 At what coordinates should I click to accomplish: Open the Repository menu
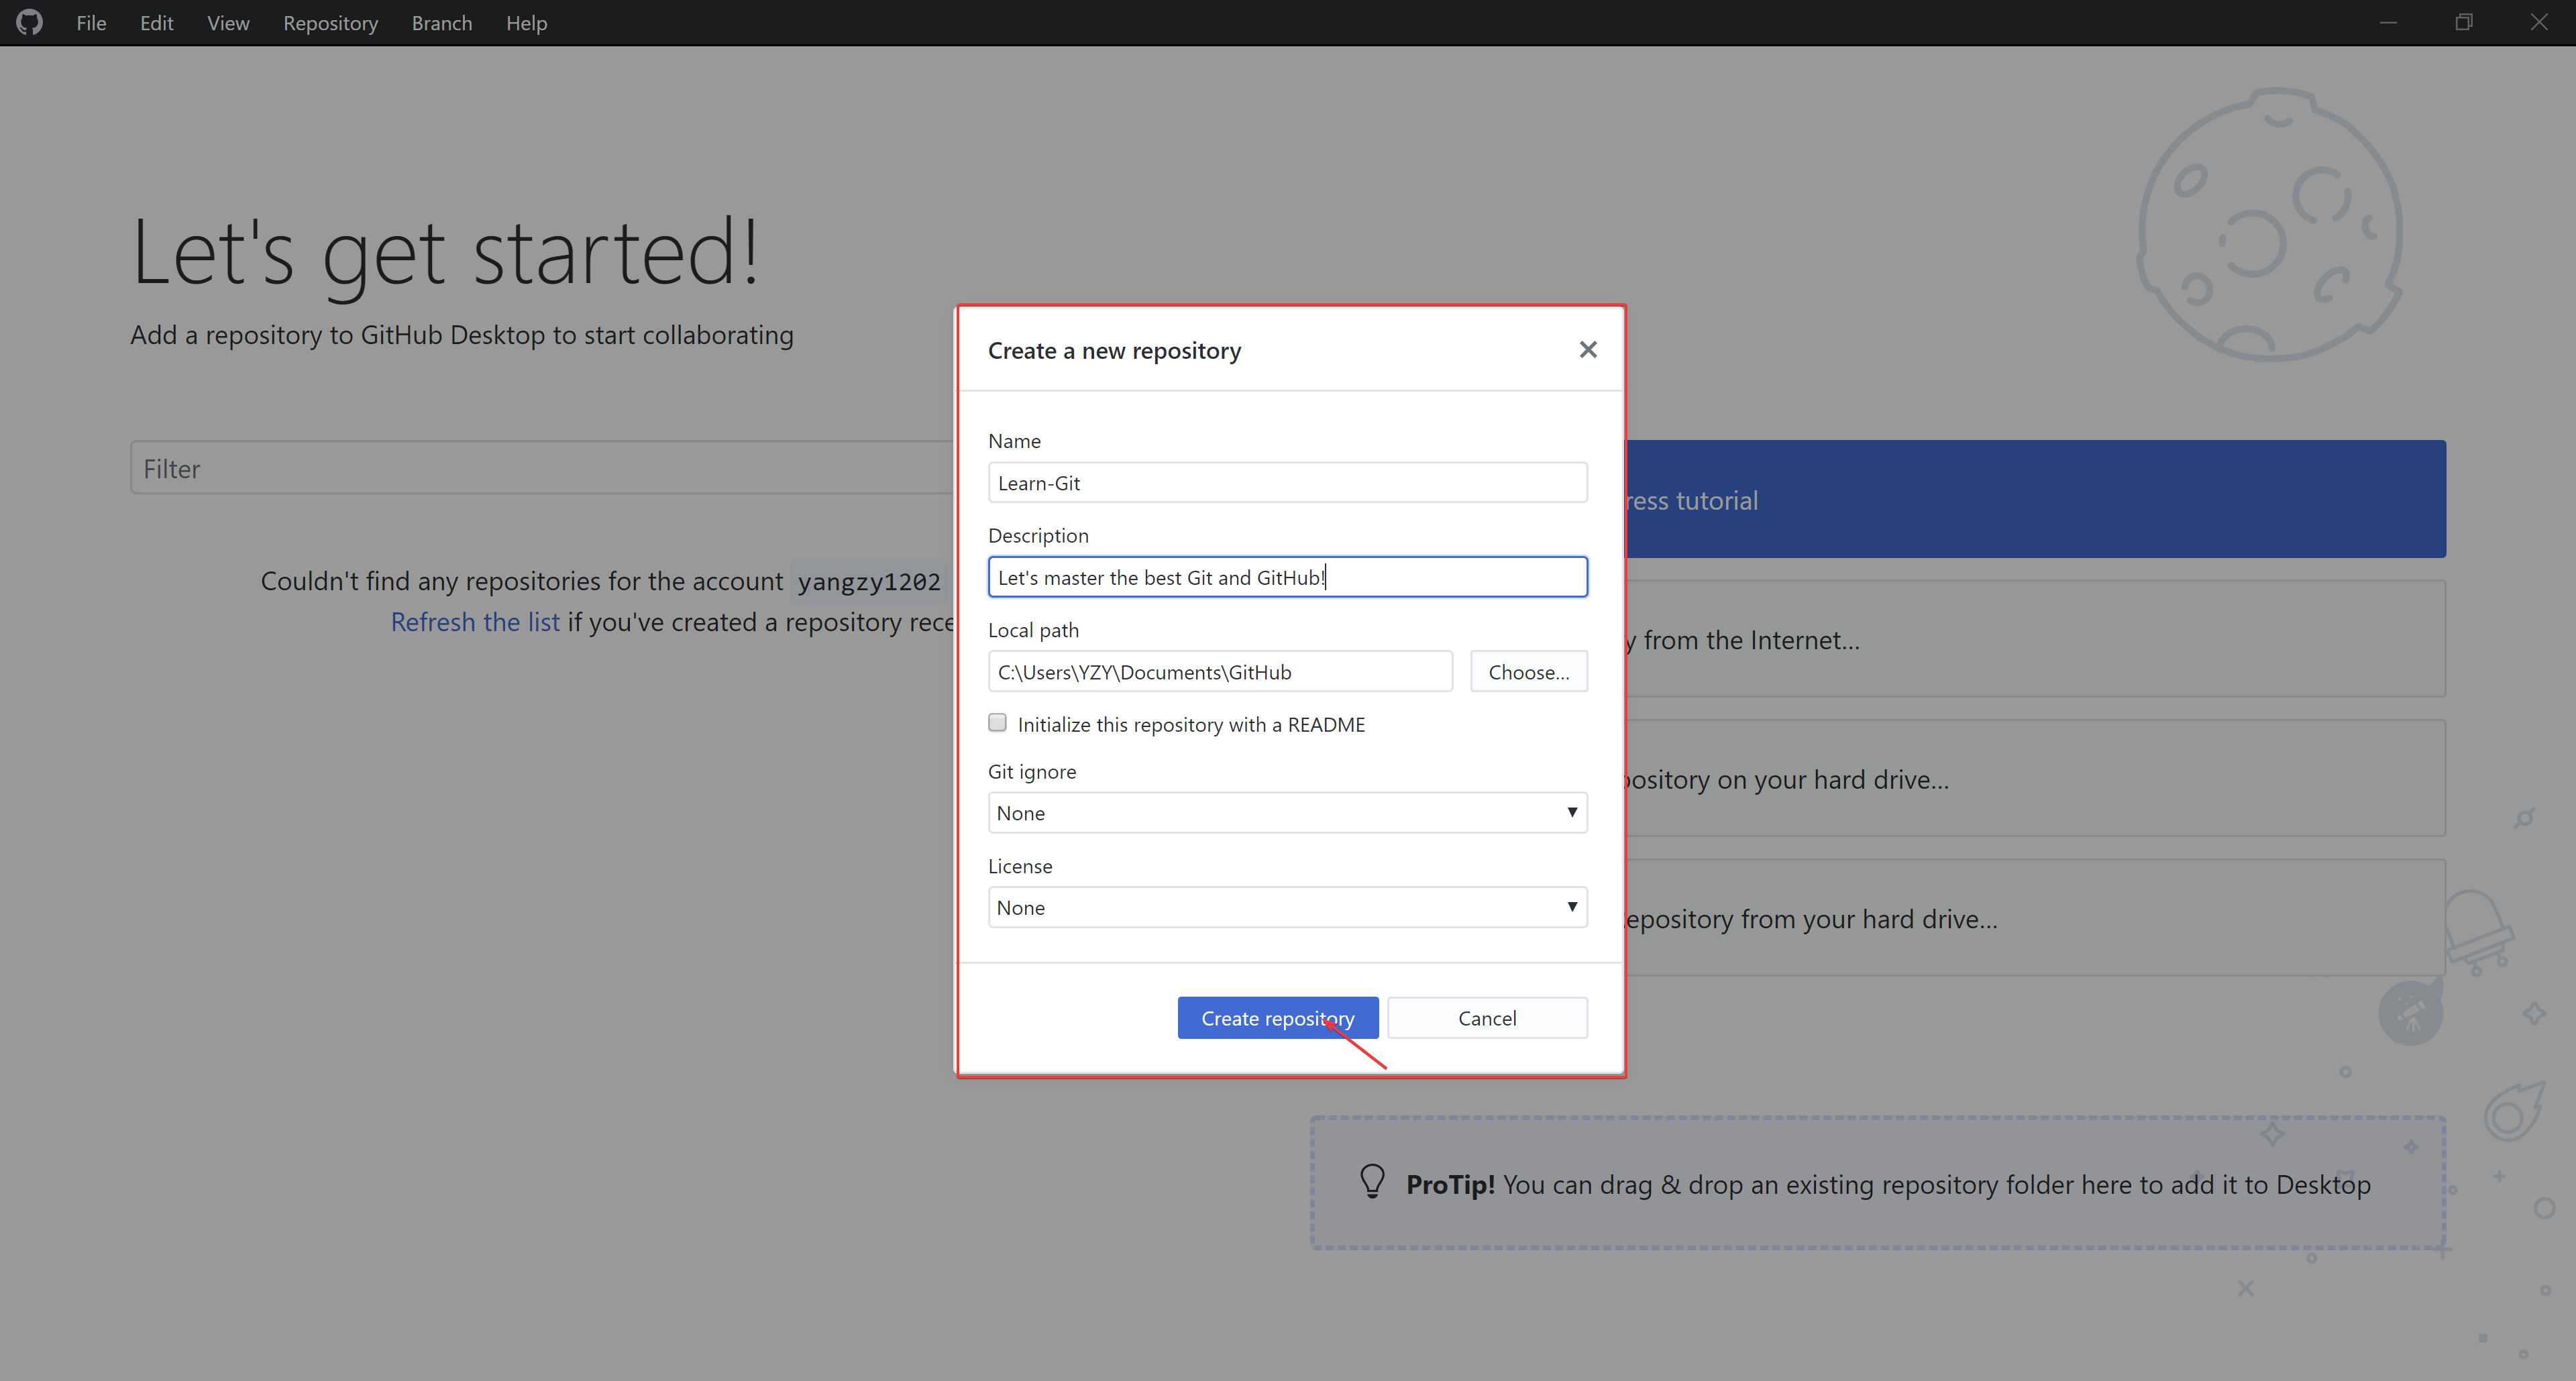pos(330,22)
